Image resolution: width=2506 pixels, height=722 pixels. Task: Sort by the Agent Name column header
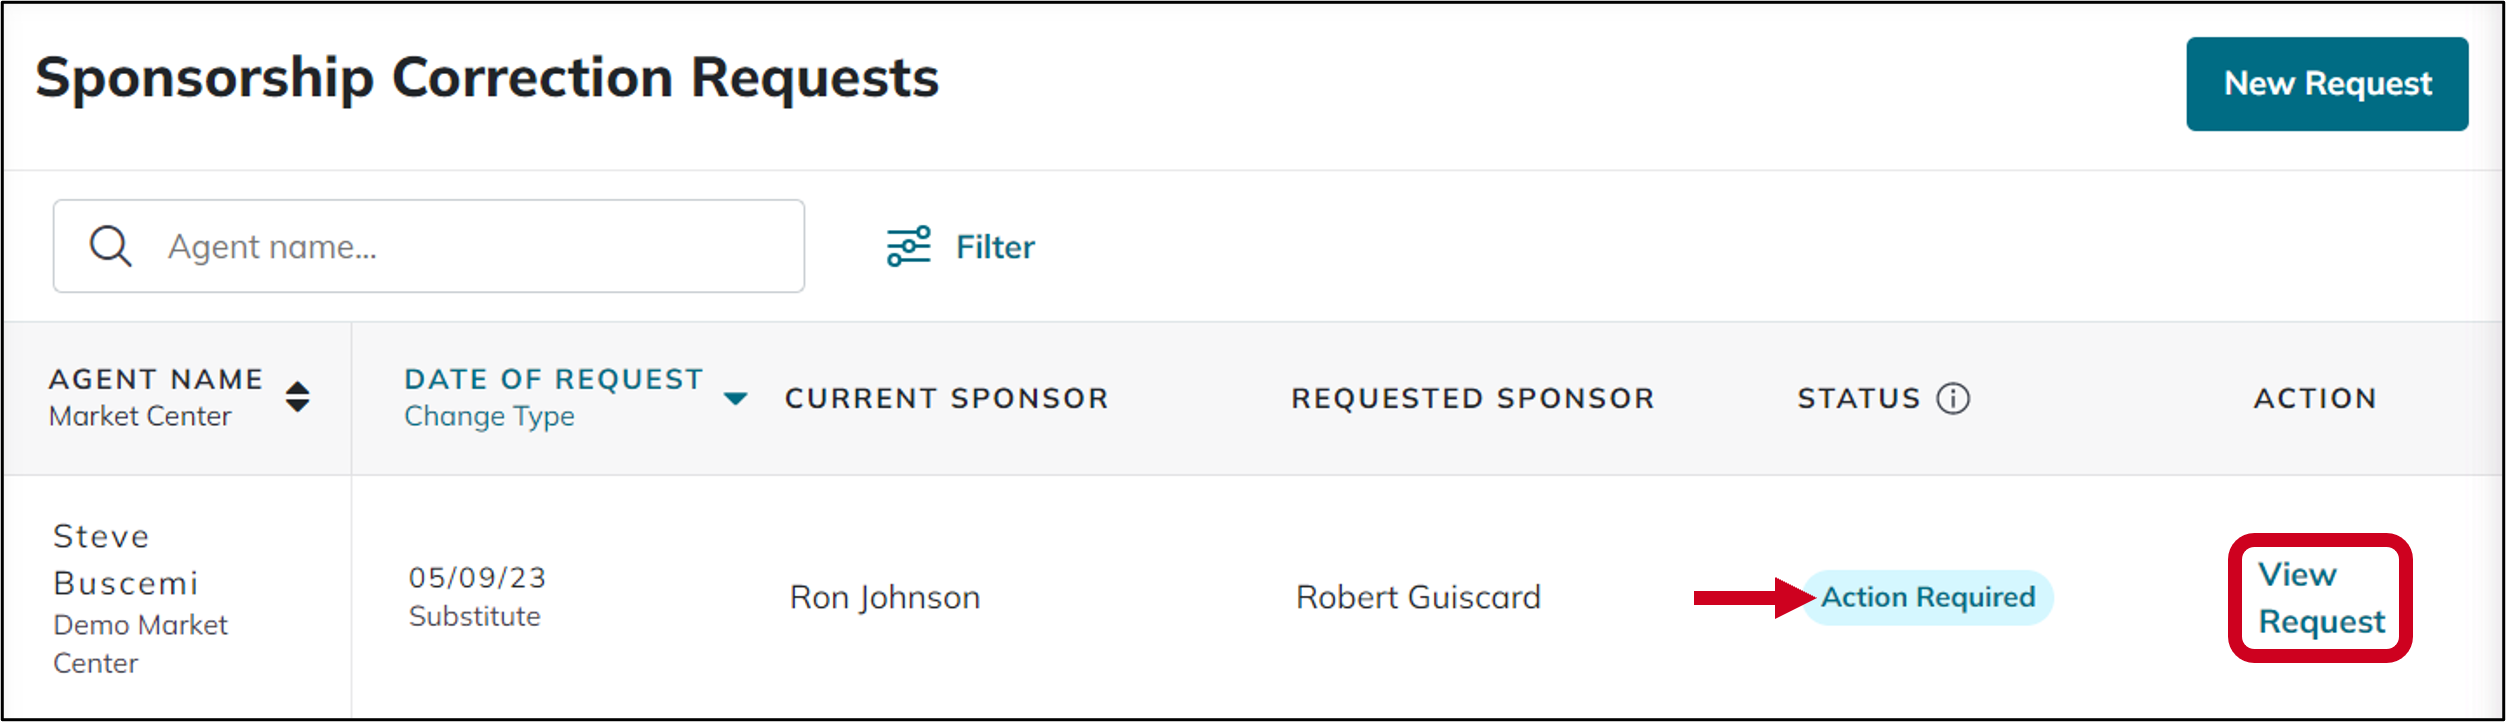pos(156,379)
